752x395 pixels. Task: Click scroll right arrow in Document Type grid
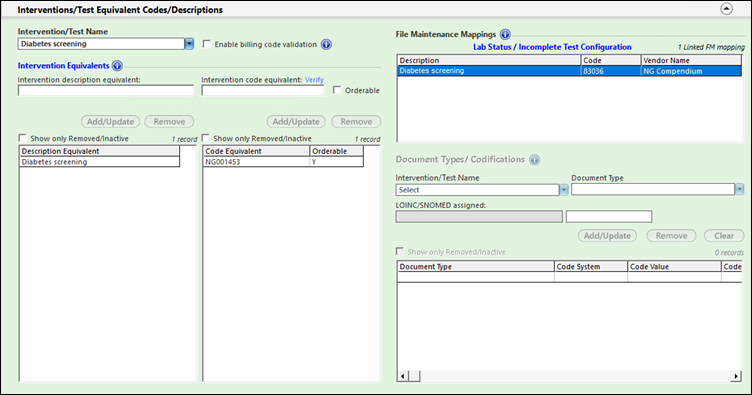tap(736, 376)
